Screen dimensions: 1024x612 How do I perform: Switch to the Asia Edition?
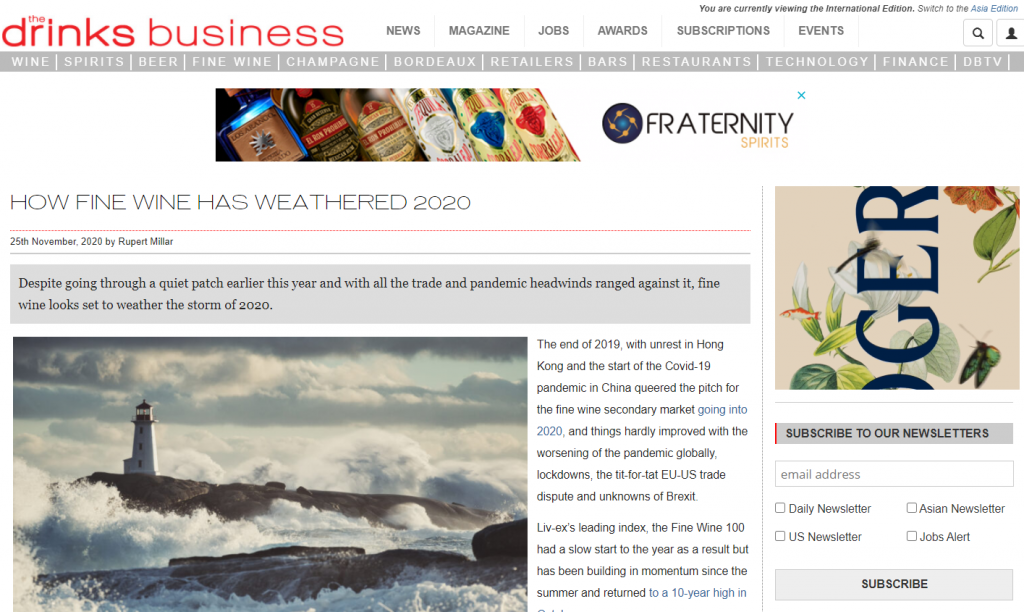click(994, 8)
